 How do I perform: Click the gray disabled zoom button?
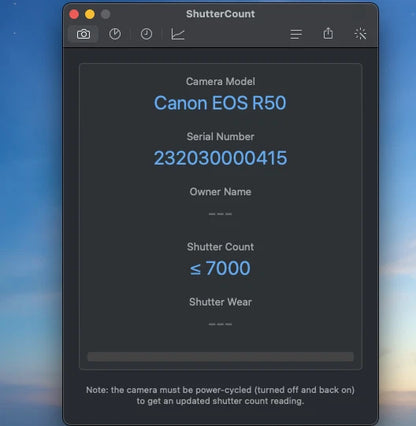[x=105, y=14]
